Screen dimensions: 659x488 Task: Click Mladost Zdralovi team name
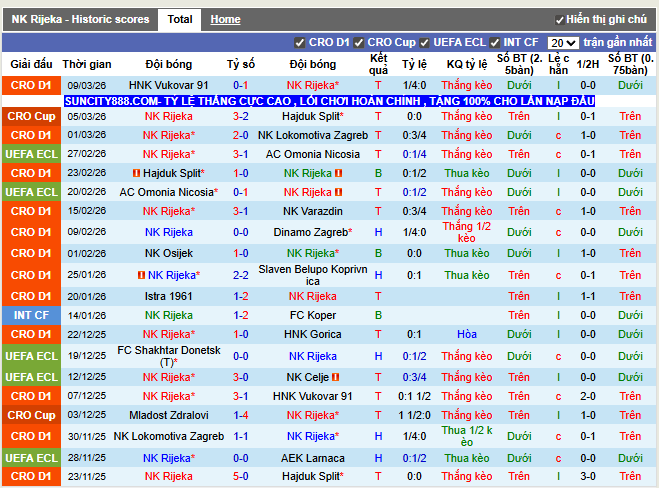click(169, 415)
